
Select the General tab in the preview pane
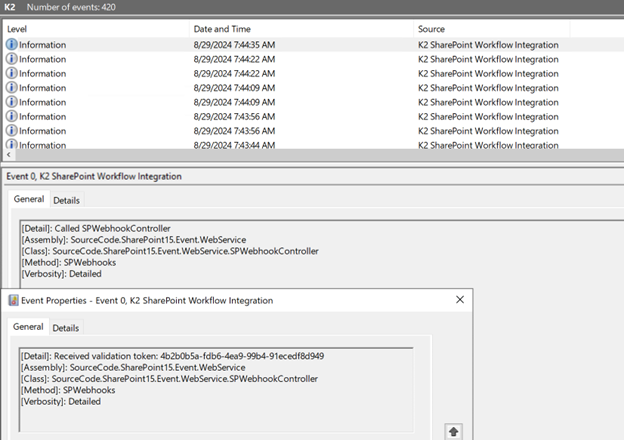(x=29, y=200)
